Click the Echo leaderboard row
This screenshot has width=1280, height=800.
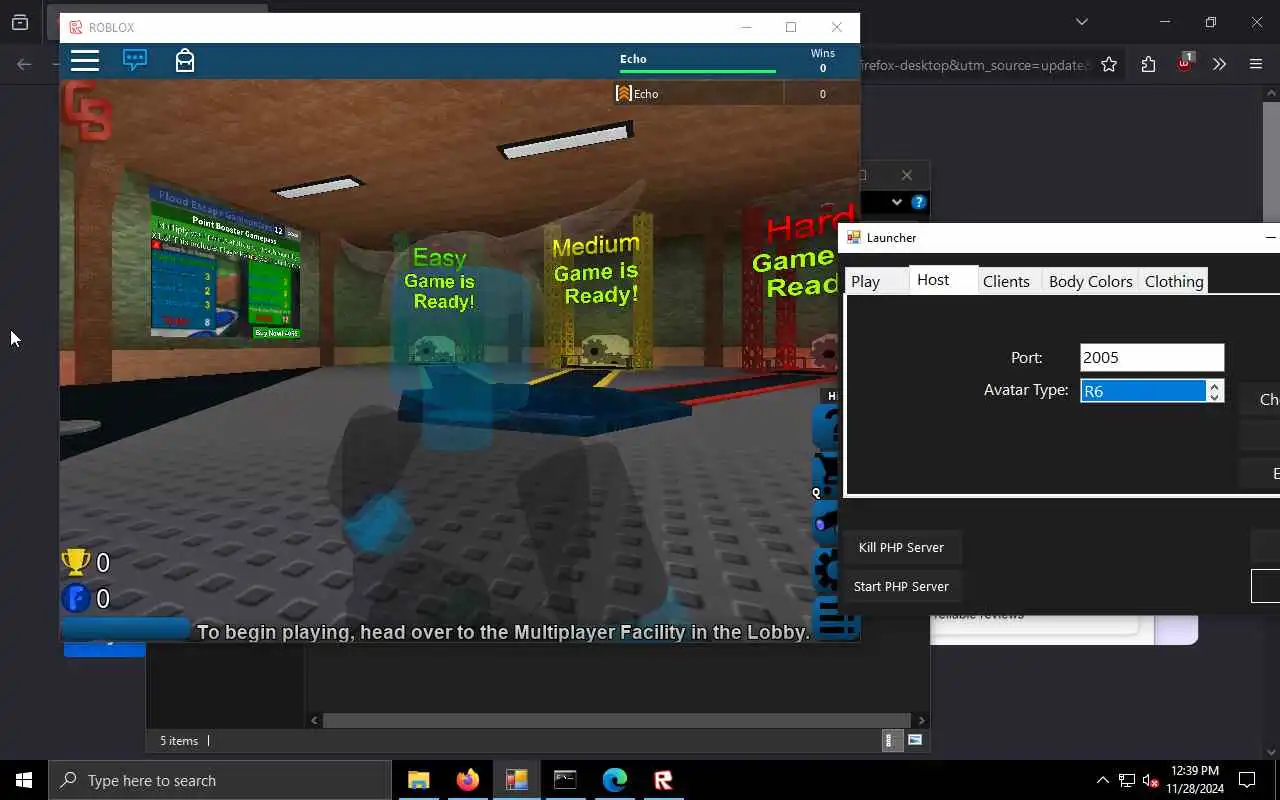(736, 93)
